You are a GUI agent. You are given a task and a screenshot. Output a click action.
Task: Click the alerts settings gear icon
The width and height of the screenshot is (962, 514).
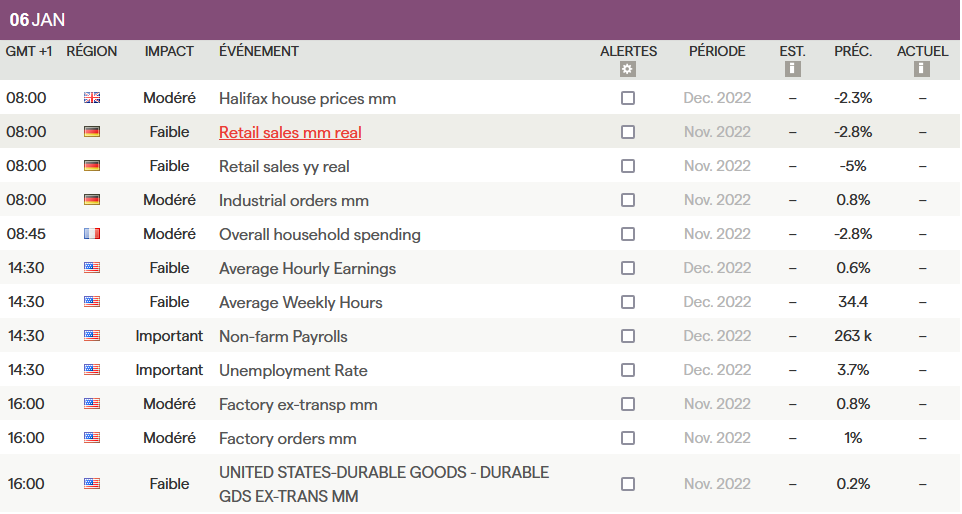coord(627,69)
